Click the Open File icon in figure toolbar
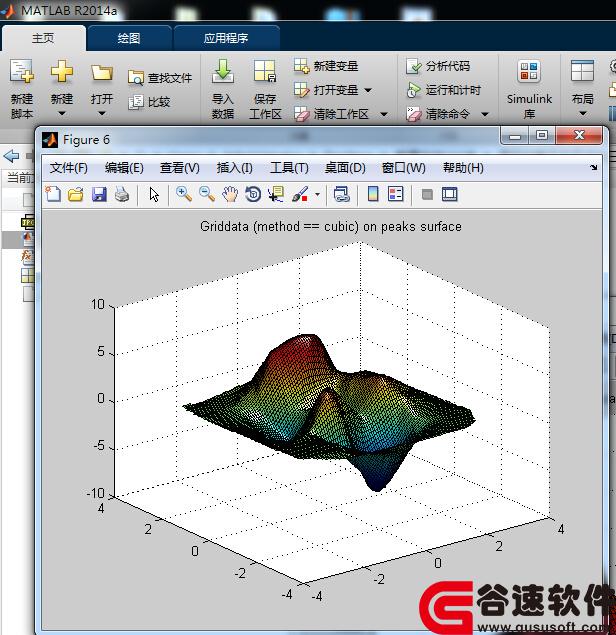 point(76,194)
